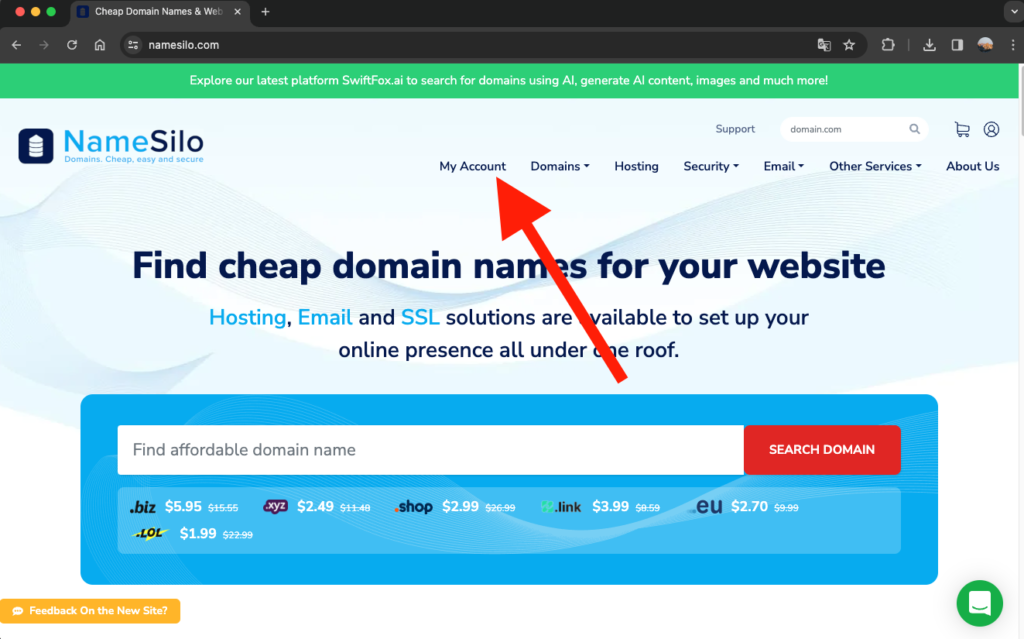Expand the Other Services dropdown

pyautogui.click(x=875, y=167)
